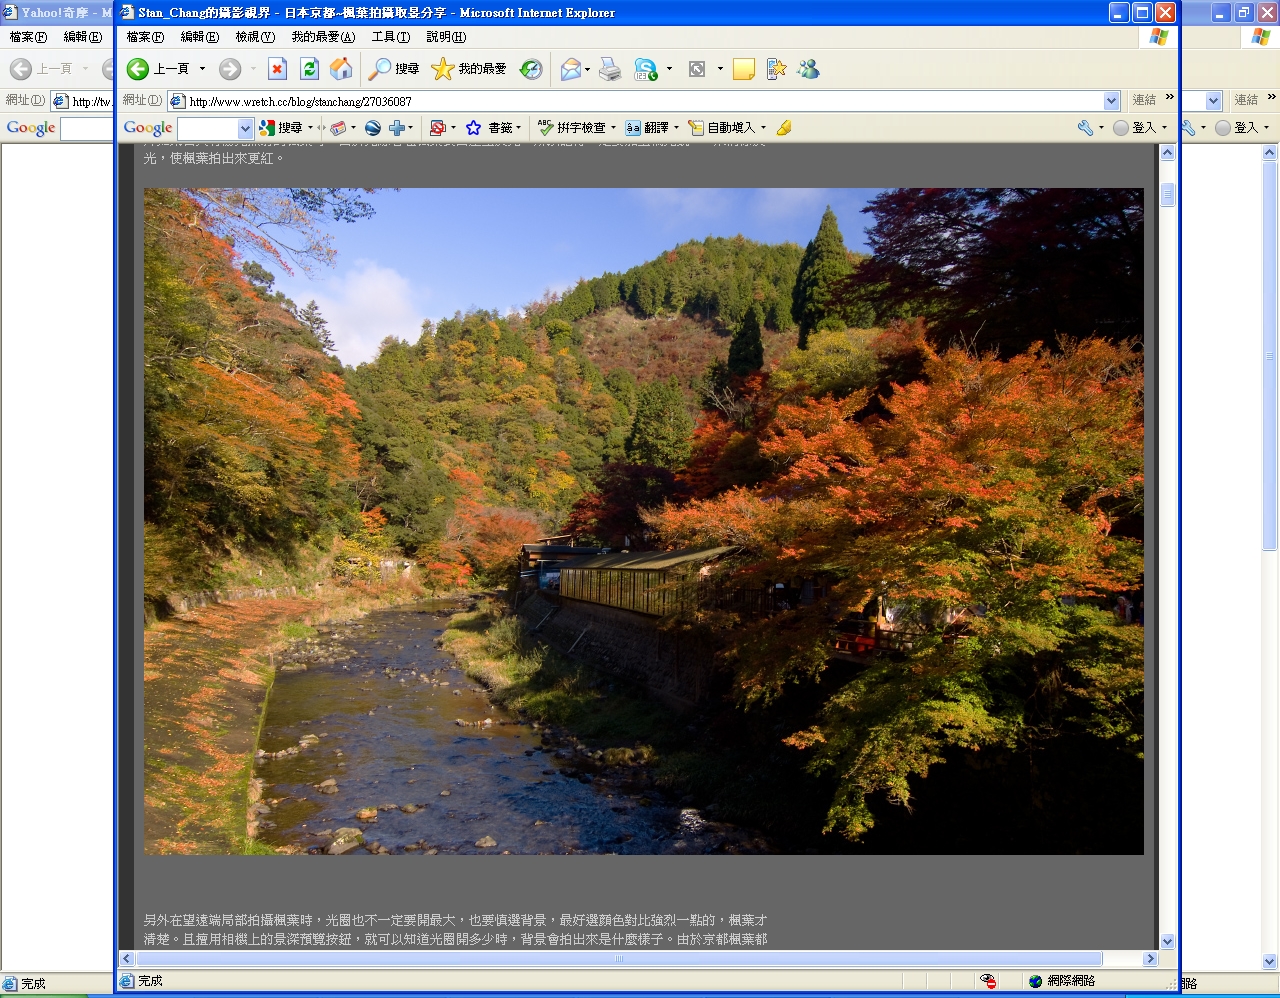Go to the Home page icon
This screenshot has height=998, width=1280.
click(341, 69)
